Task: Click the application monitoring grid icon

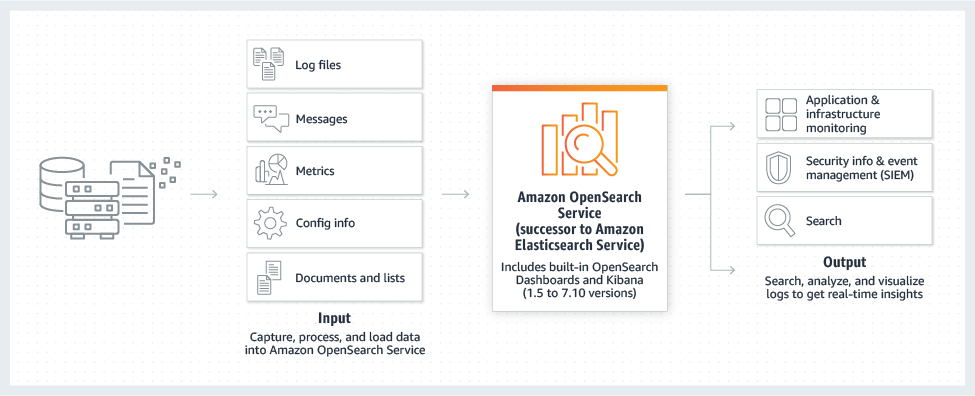Action: click(x=781, y=114)
